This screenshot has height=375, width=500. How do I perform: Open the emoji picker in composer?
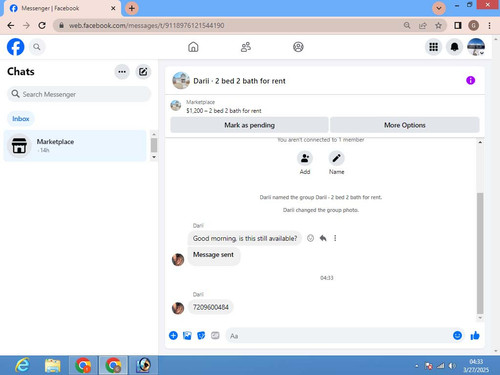(457, 335)
